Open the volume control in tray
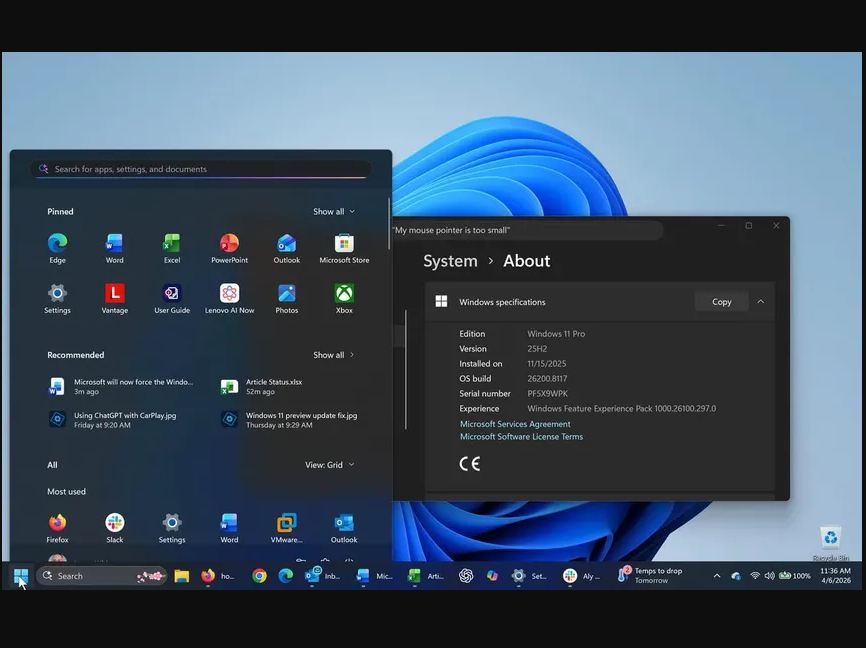The image size is (866, 648). [769, 576]
